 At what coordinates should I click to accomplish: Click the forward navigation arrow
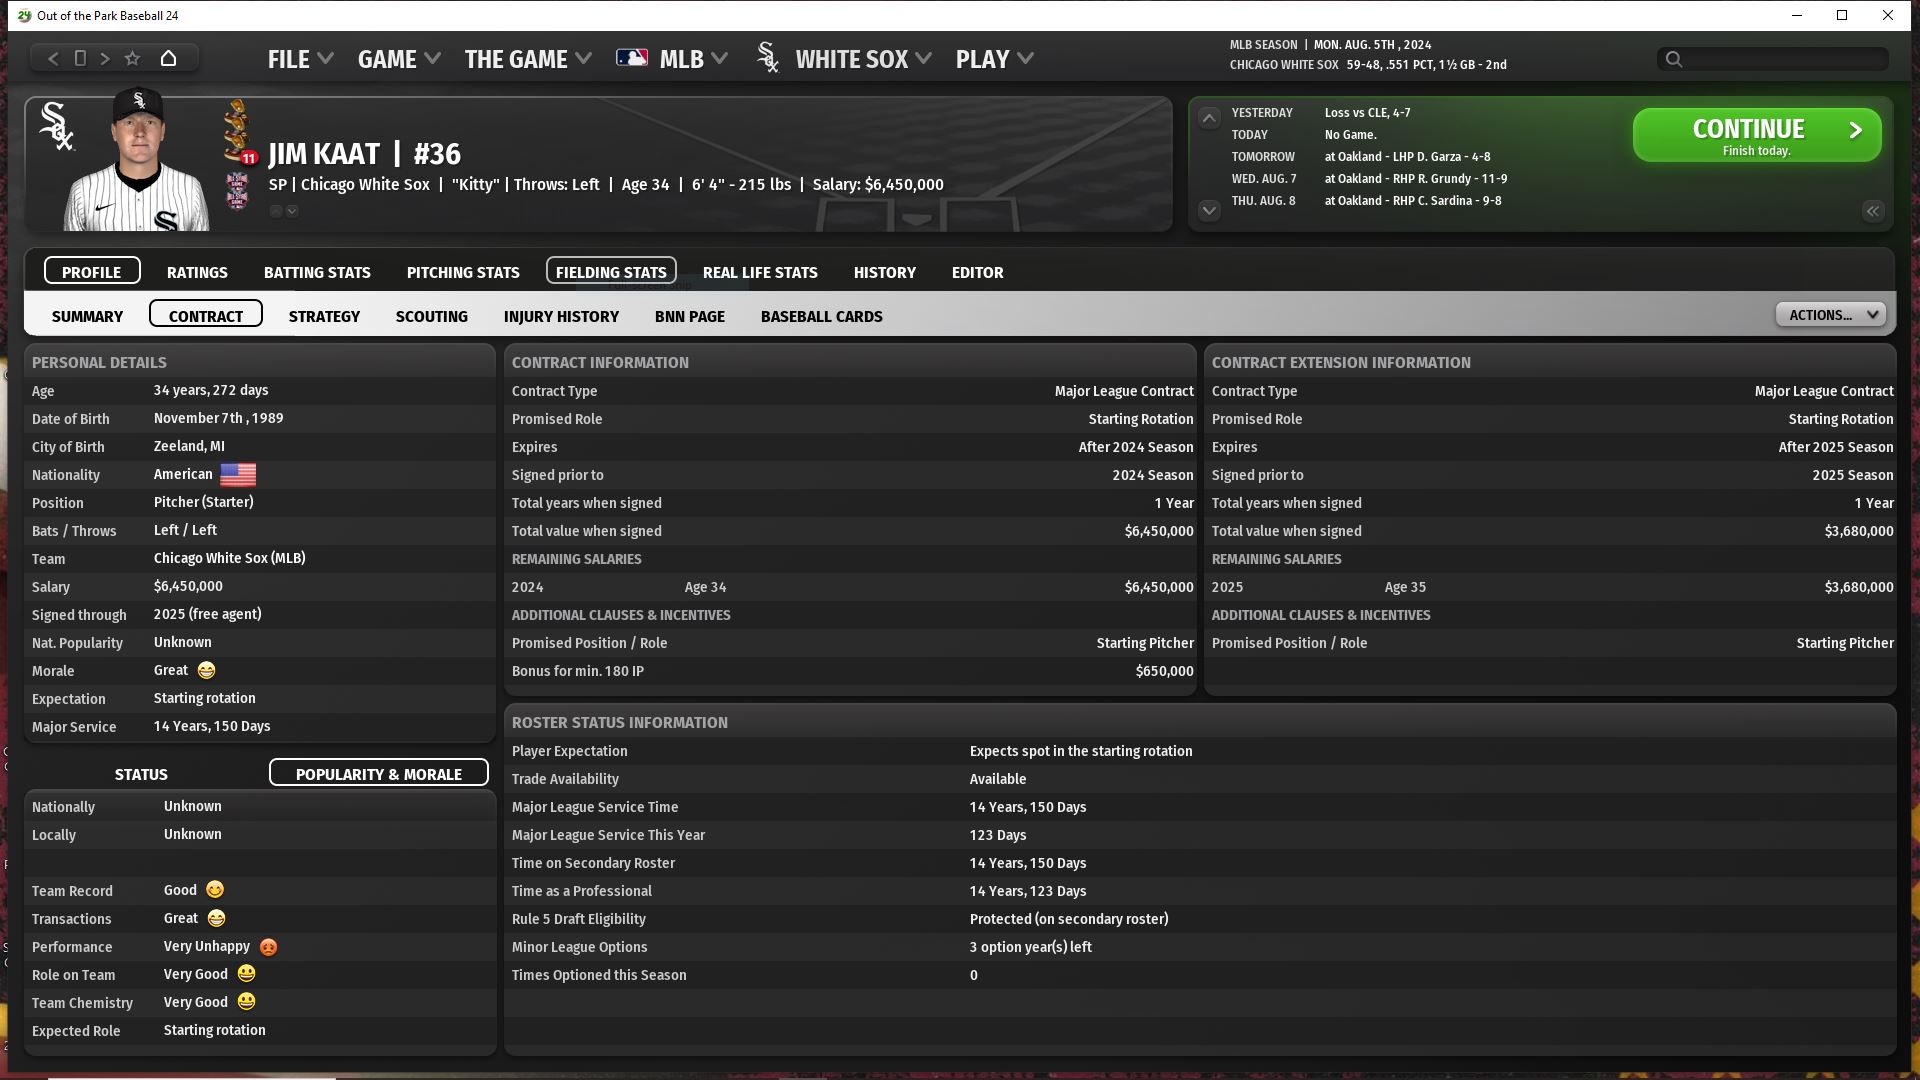pyautogui.click(x=105, y=58)
